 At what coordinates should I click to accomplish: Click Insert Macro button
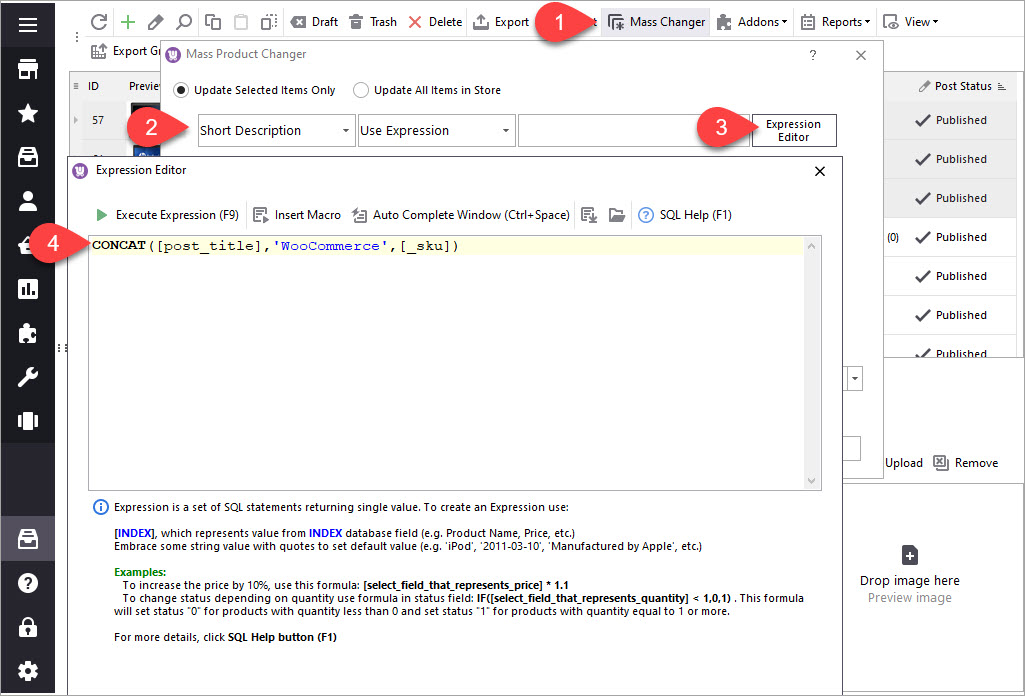click(297, 215)
